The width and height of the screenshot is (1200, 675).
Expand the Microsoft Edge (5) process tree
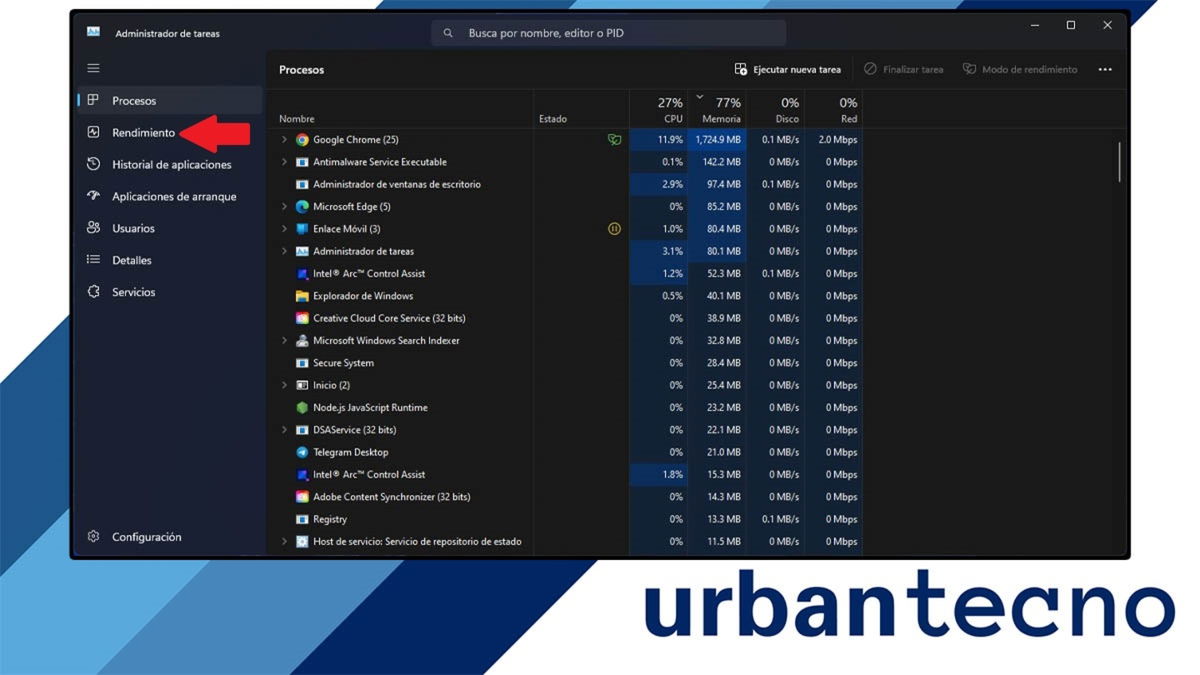(x=284, y=207)
